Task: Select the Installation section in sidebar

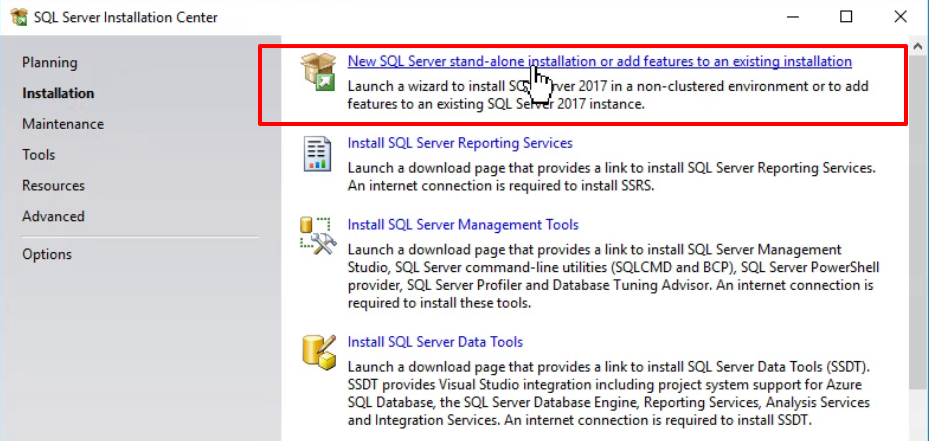Action: (x=58, y=93)
